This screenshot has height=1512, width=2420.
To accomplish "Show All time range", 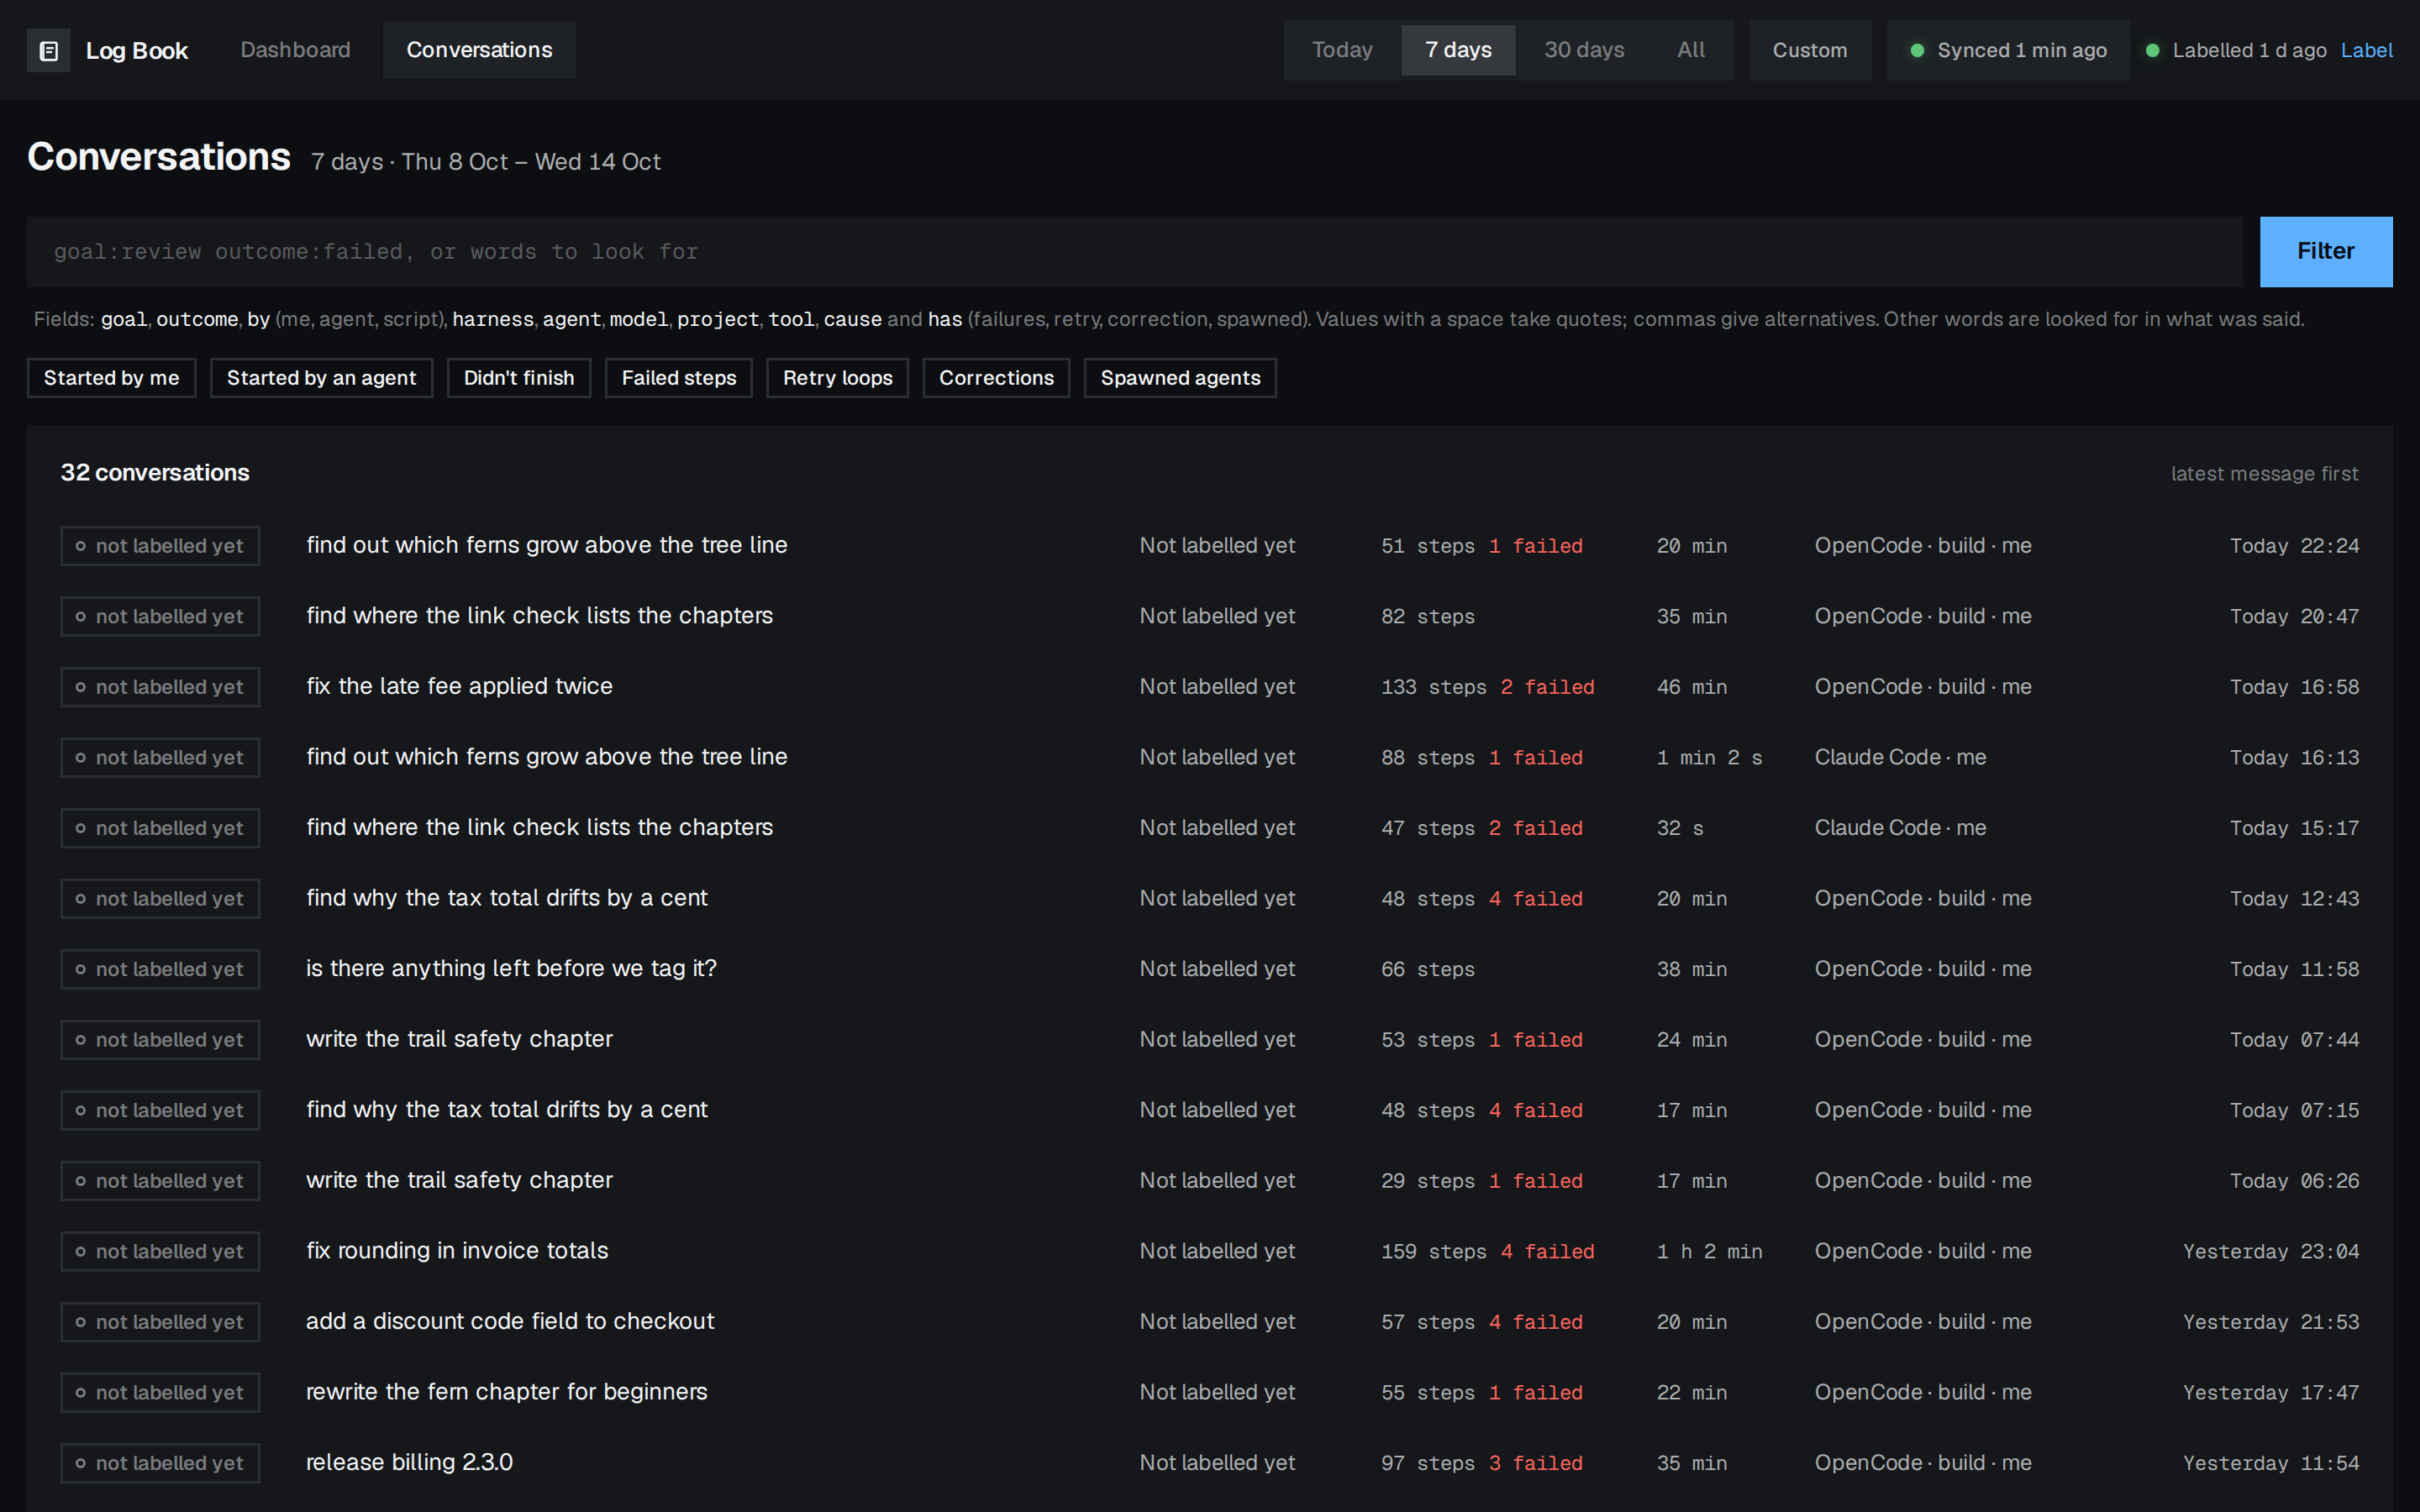I will (x=1691, y=50).
